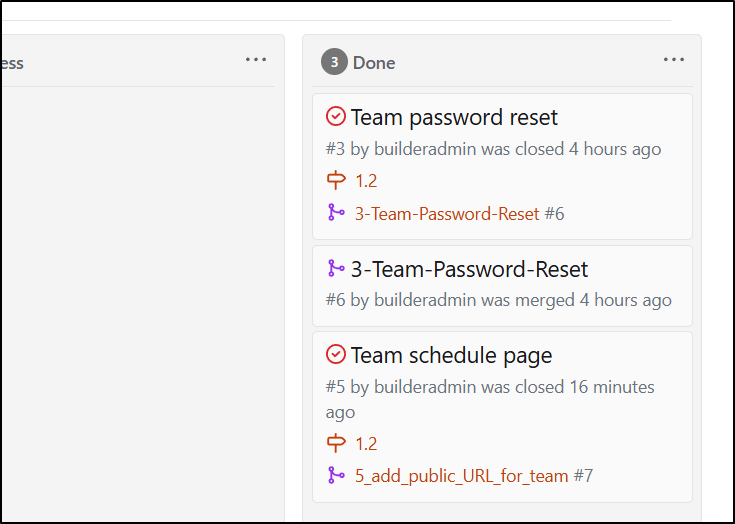Click the merged 4 hours ago card text
Viewport: 735px width, 524px height.
499,300
